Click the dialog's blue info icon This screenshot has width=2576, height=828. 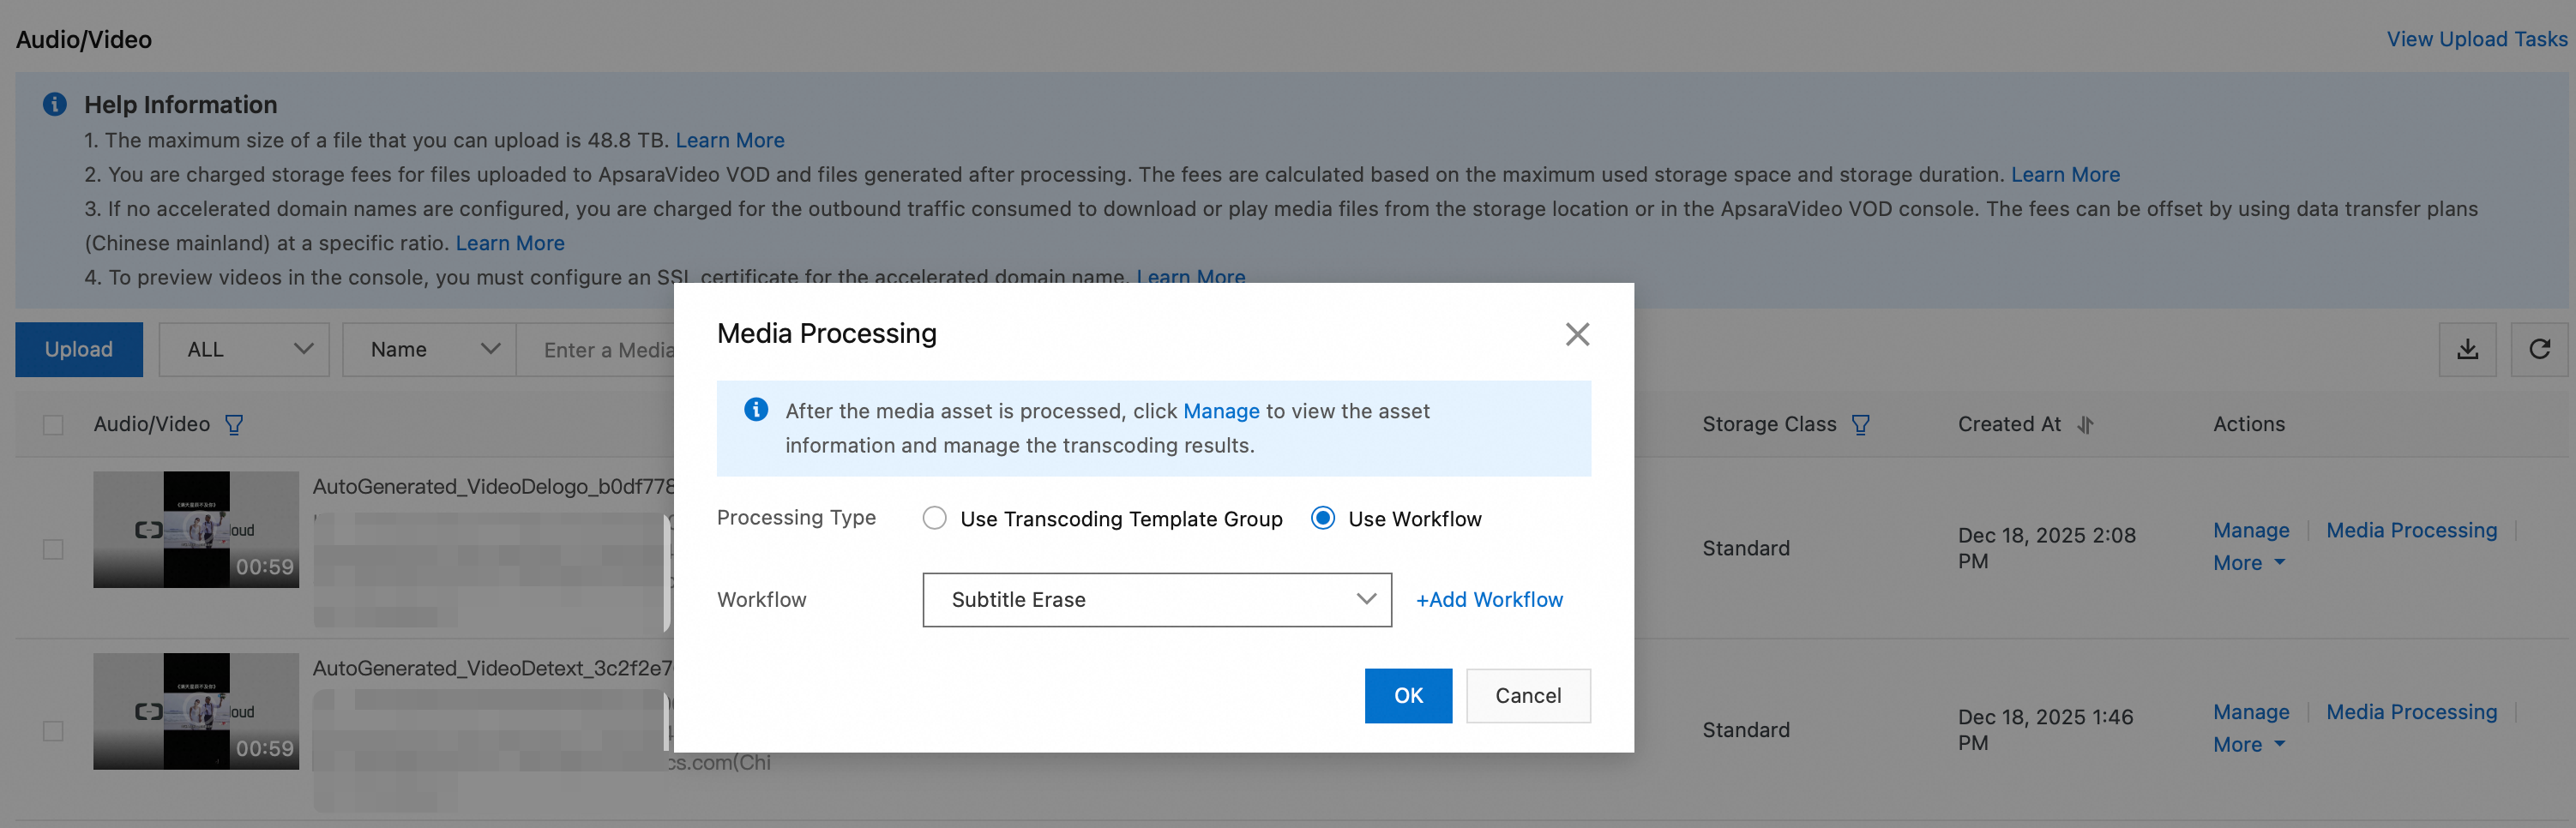[756, 410]
